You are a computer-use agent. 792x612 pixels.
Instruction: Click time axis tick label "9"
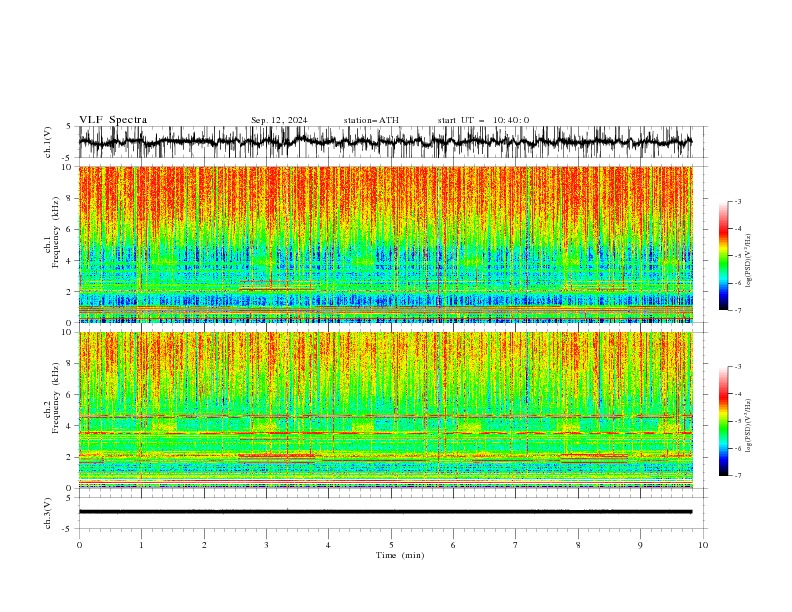click(x=640, y=545)
